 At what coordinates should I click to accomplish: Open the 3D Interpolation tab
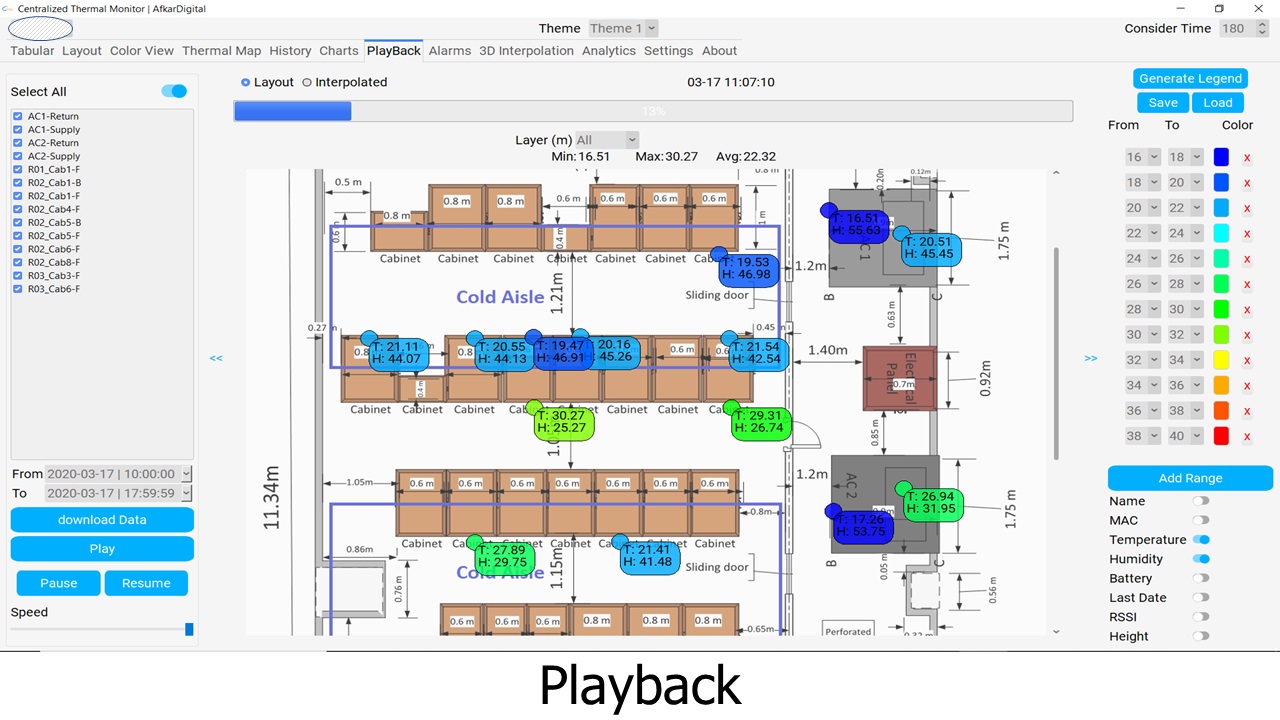coord(526,51)
